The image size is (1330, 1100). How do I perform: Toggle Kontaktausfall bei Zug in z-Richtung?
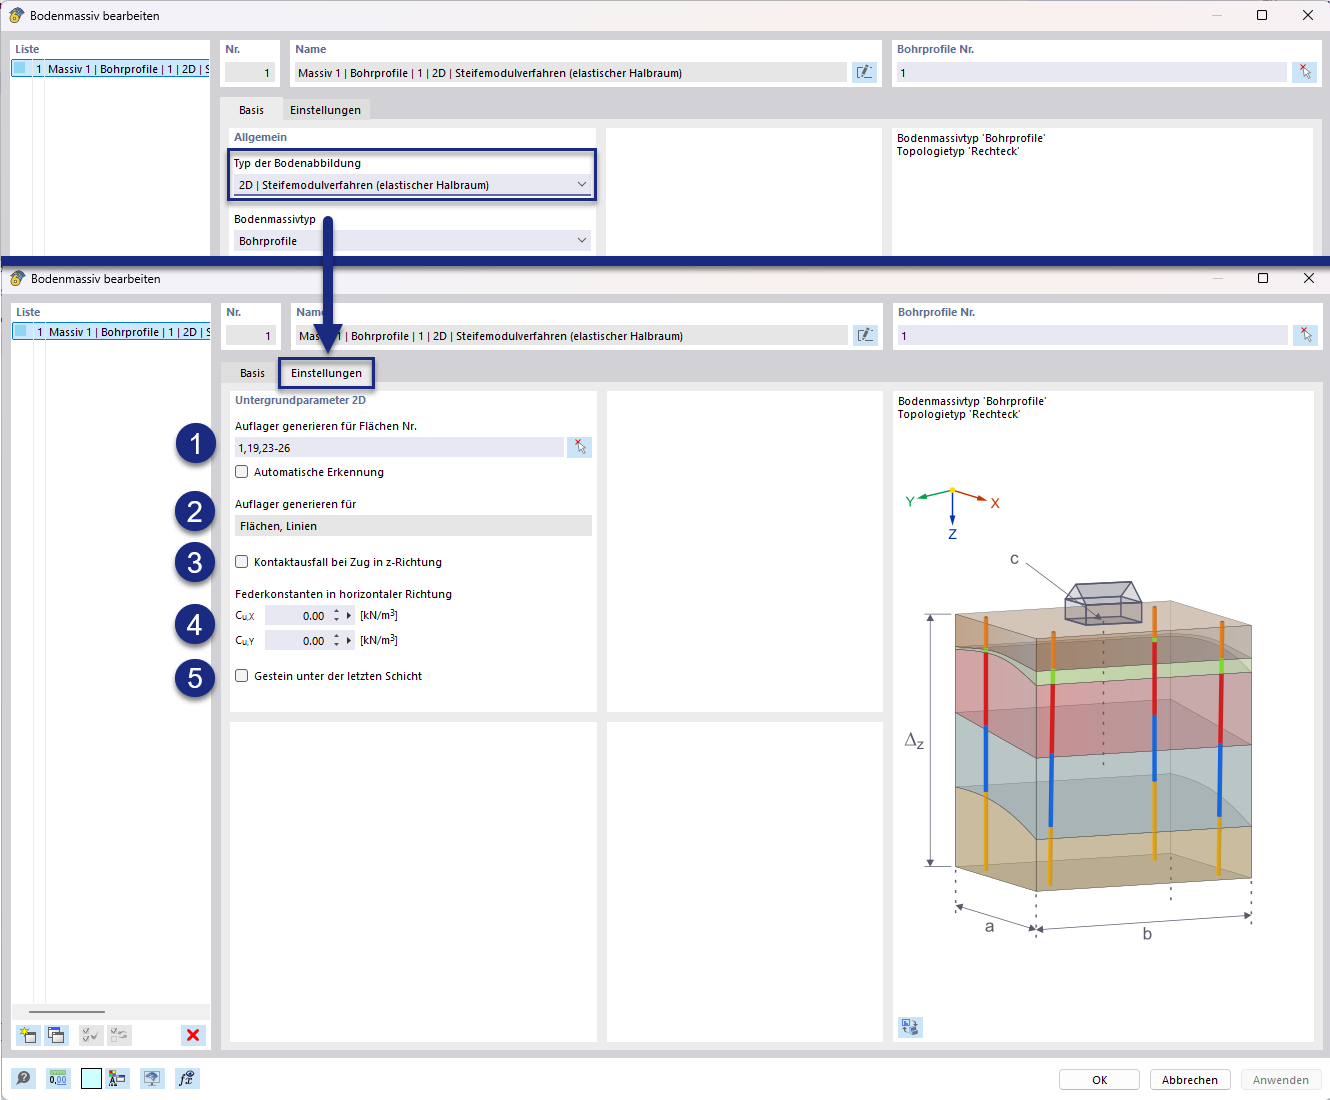point(241,562)
